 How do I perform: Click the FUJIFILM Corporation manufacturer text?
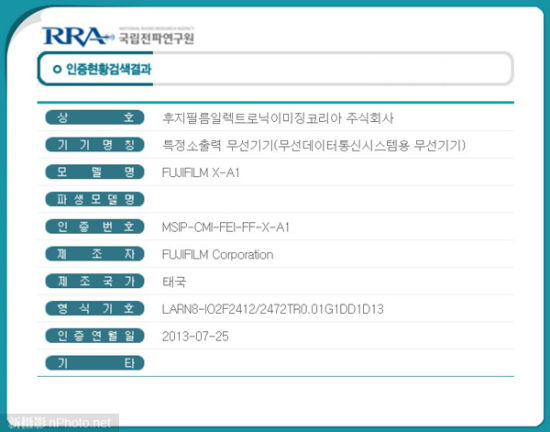217,255
